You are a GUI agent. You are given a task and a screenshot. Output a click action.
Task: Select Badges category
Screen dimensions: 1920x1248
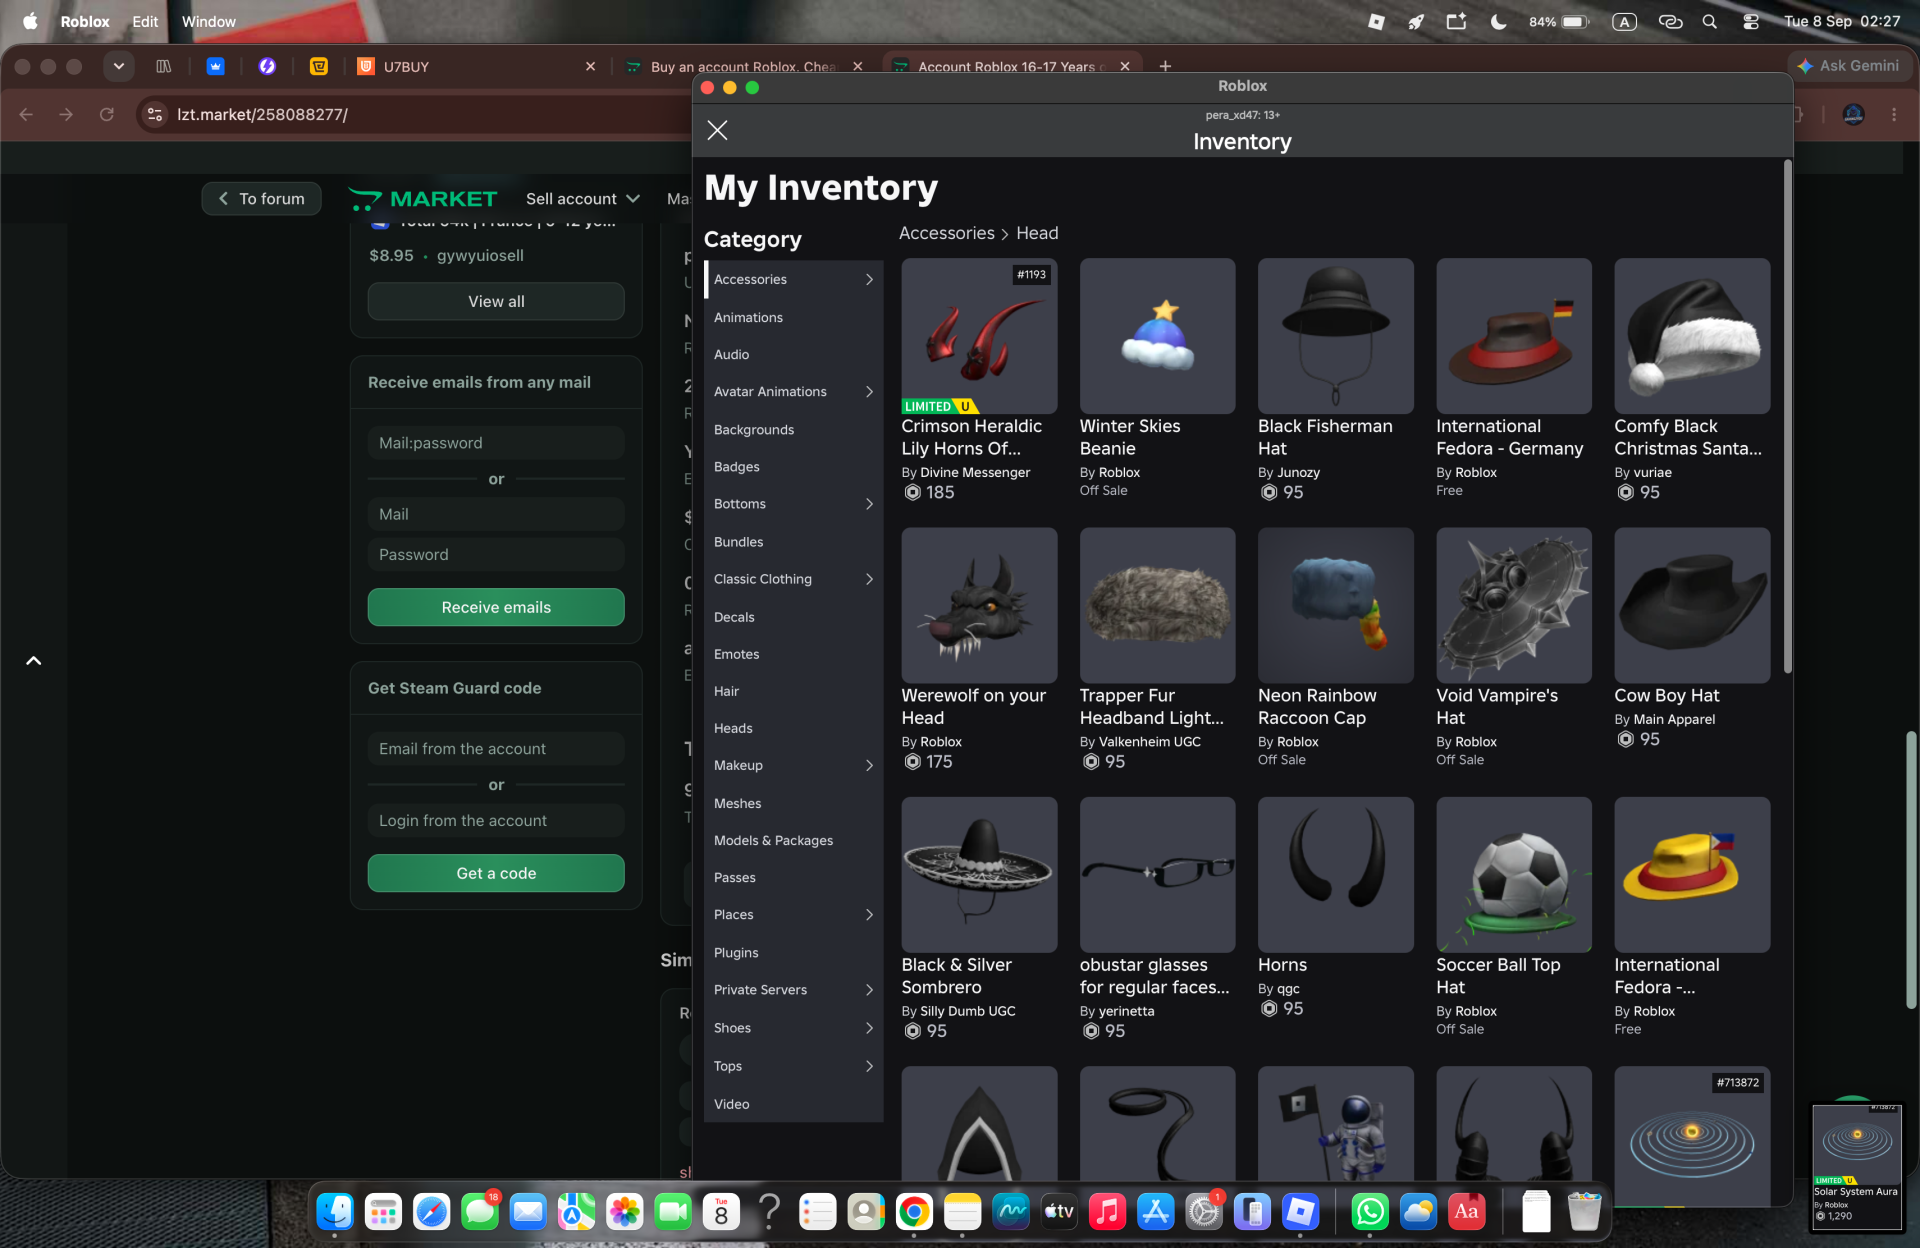pyautogui.click(x=793, y=467)
